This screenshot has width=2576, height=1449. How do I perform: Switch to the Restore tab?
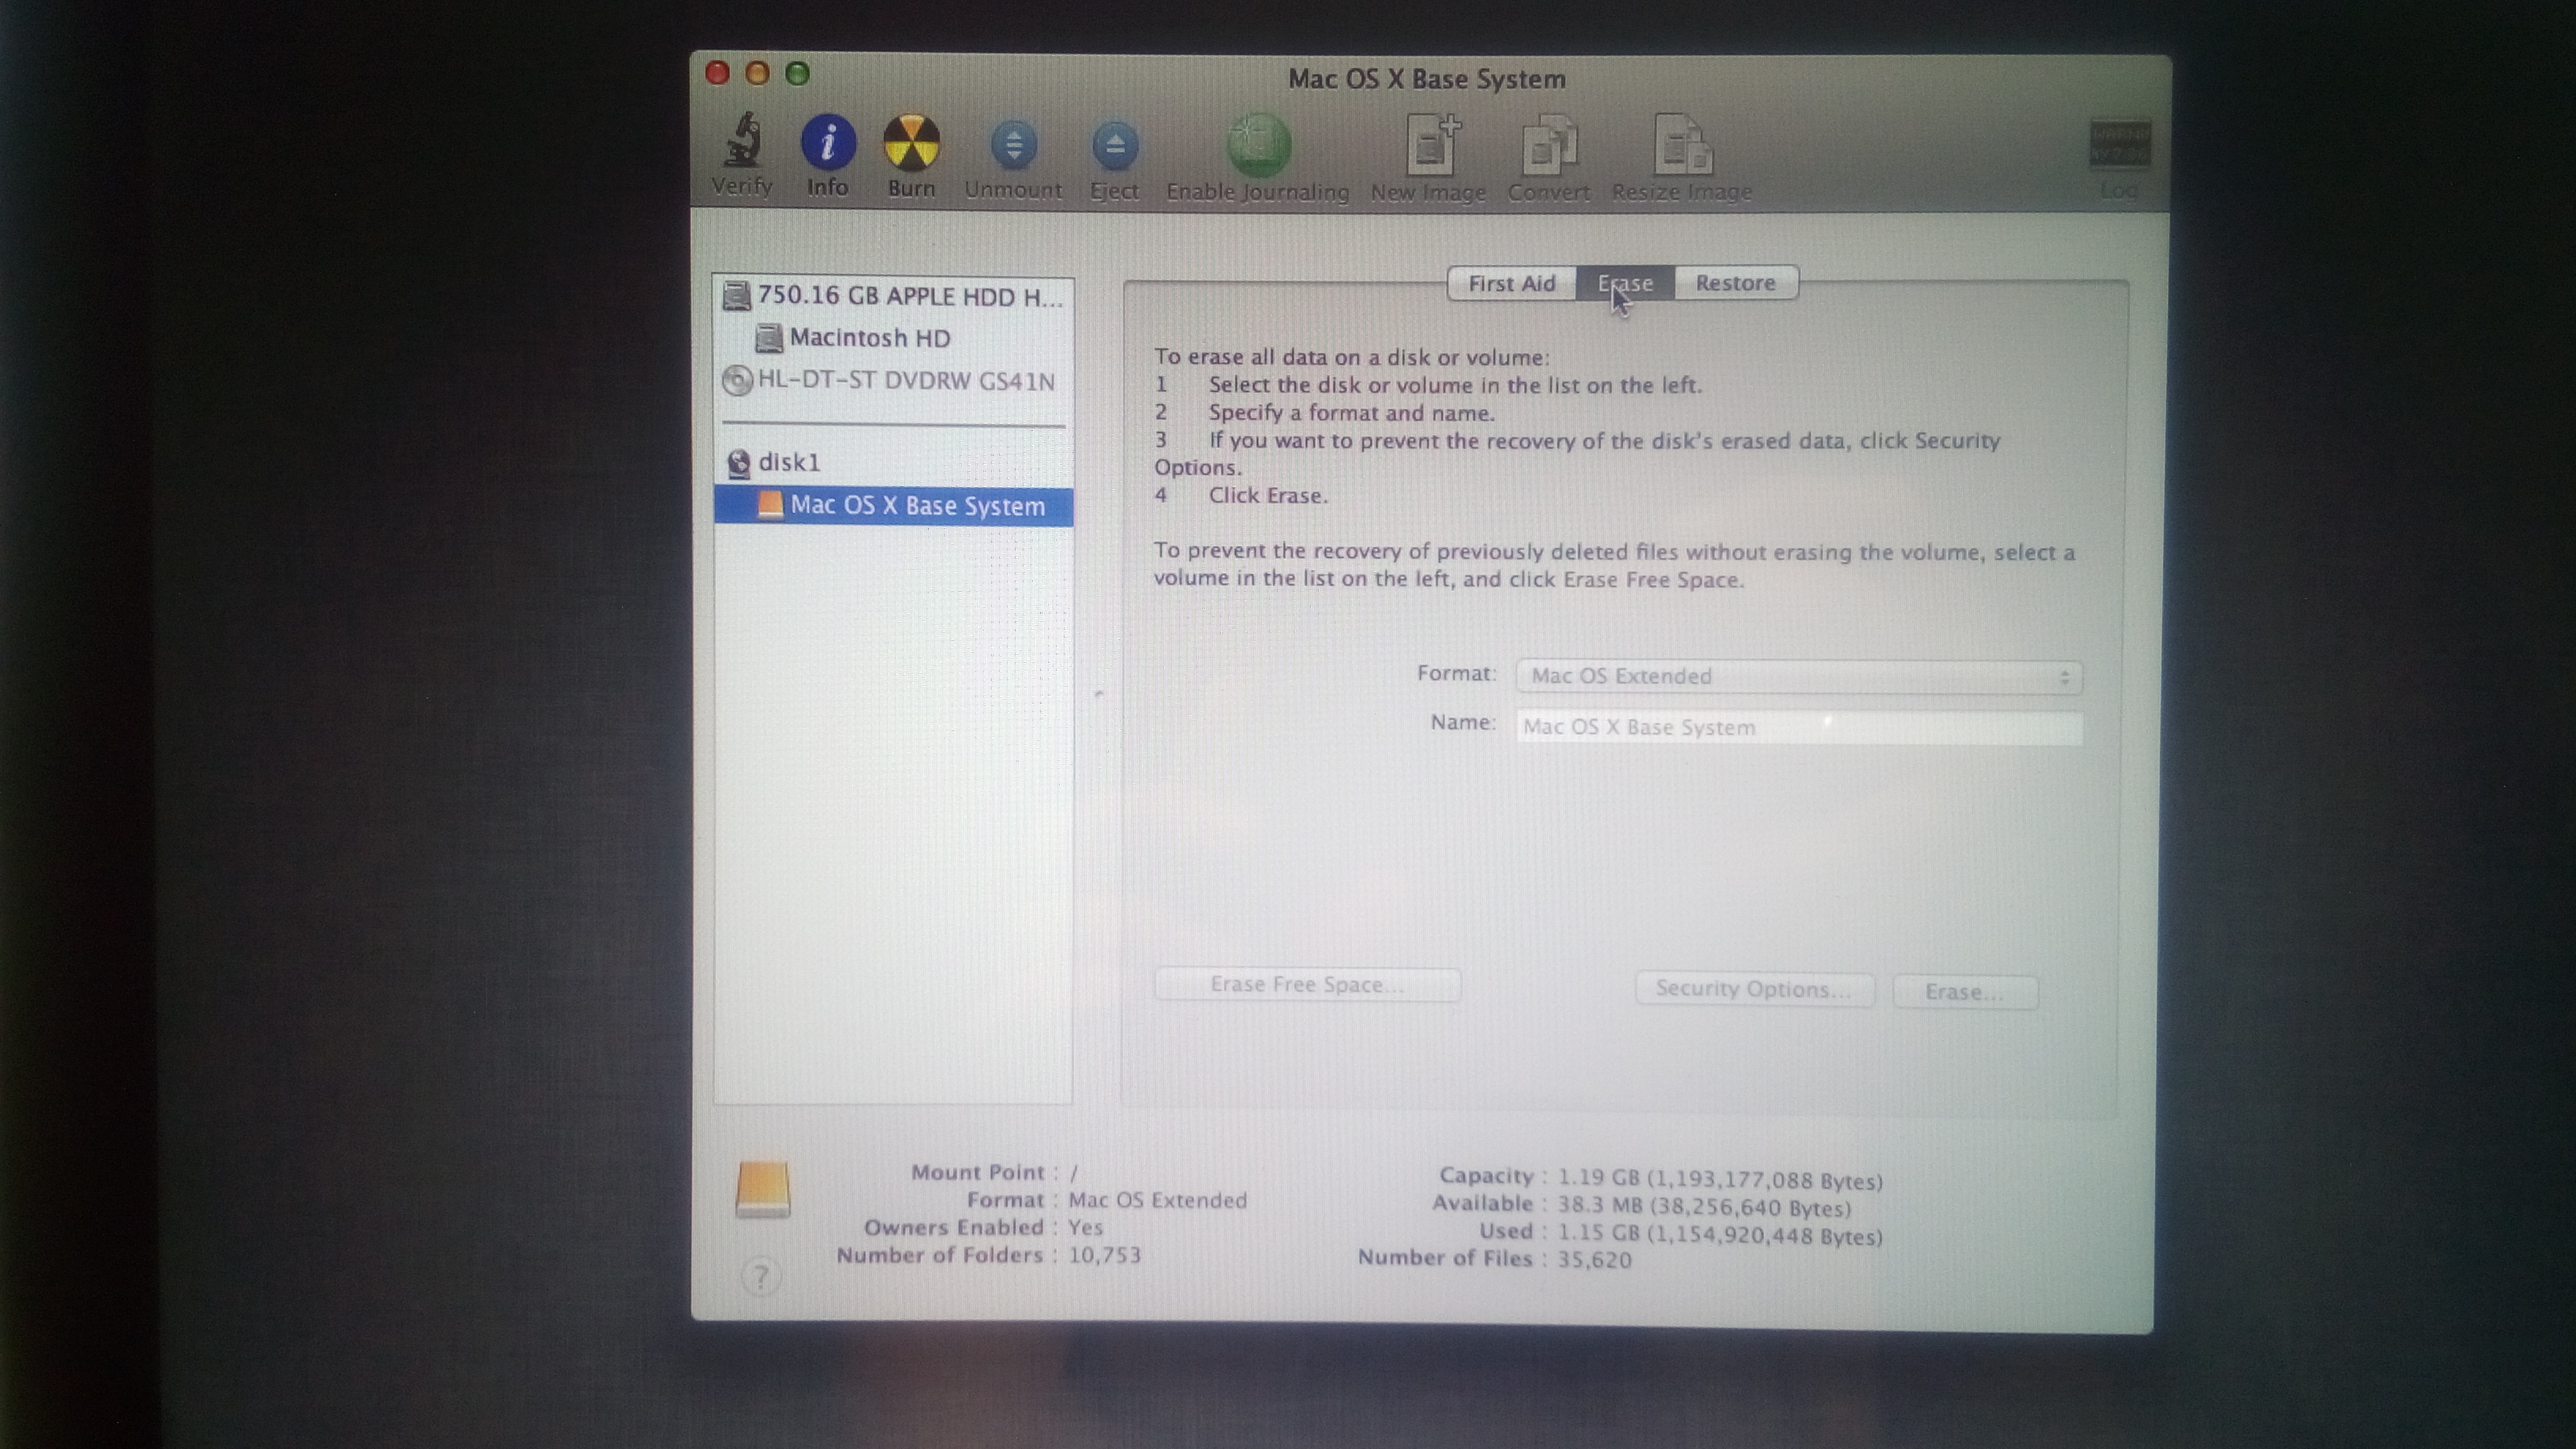(x=1735, y=283)
